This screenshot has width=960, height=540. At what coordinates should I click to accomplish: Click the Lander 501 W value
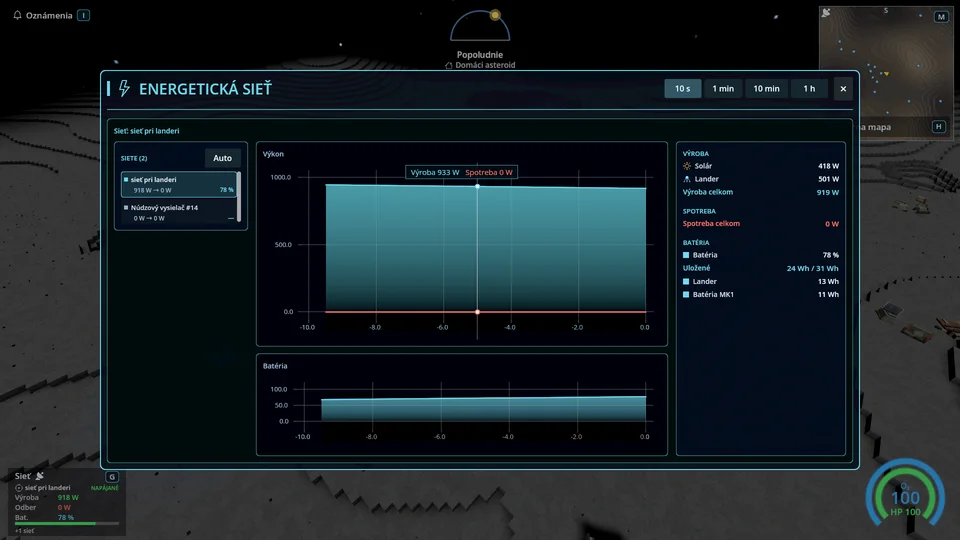(x=828, y=179)
